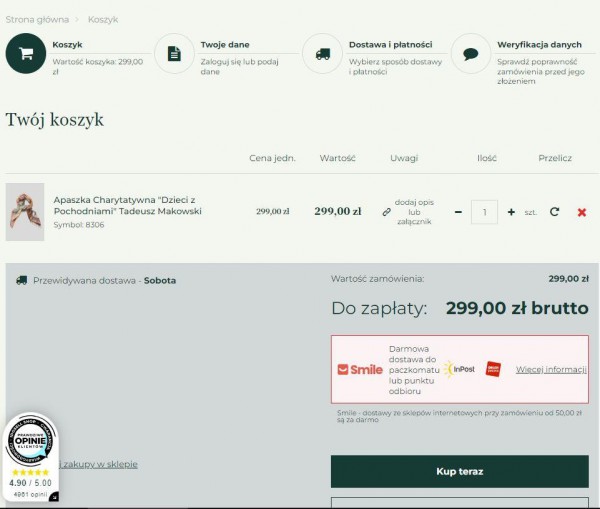Image resolution: width=600 pixels, height=509 pixels.
Task: Click the paperclip attachment link icon
Action: tap(386, 212)
